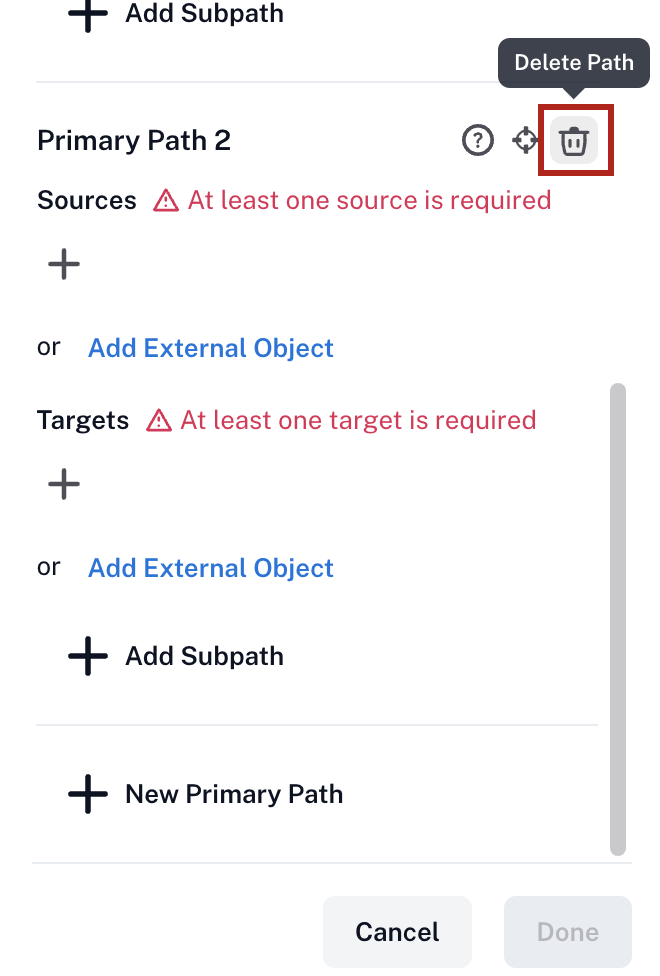Open the help icon beside Primary Path 2
Viewport: 660px width, 976px height.
point(478,140)
